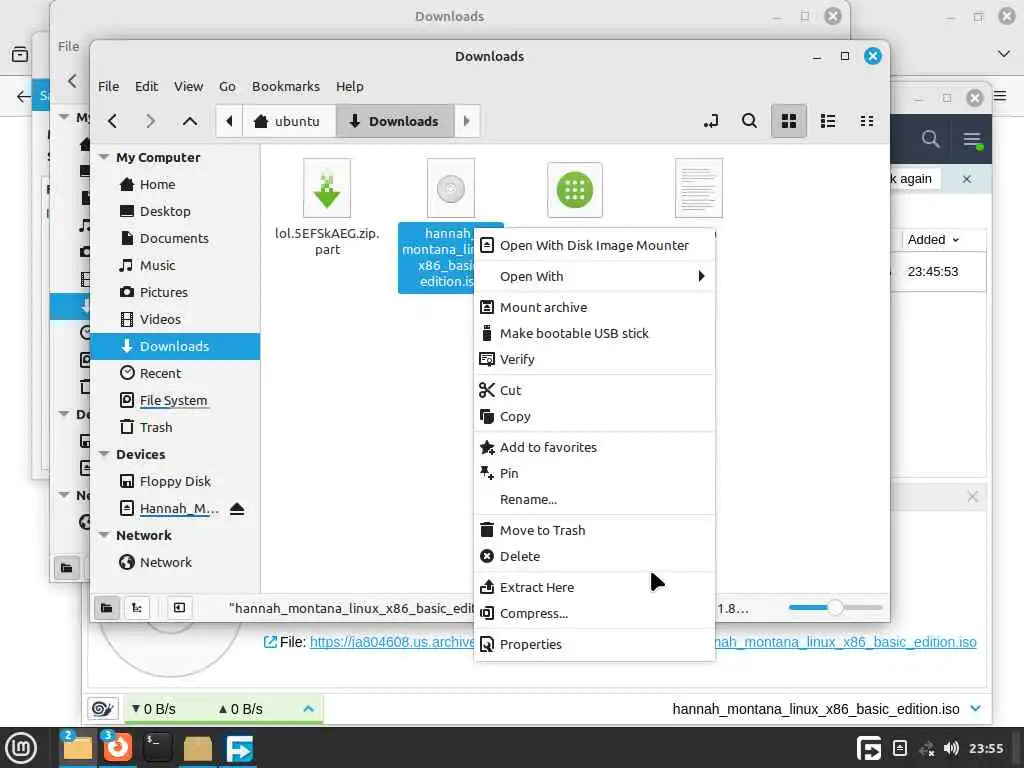This screenshot has width=1024, height=768.
Task: Open Desktop in the sidebar
Action: click(175, 212)
